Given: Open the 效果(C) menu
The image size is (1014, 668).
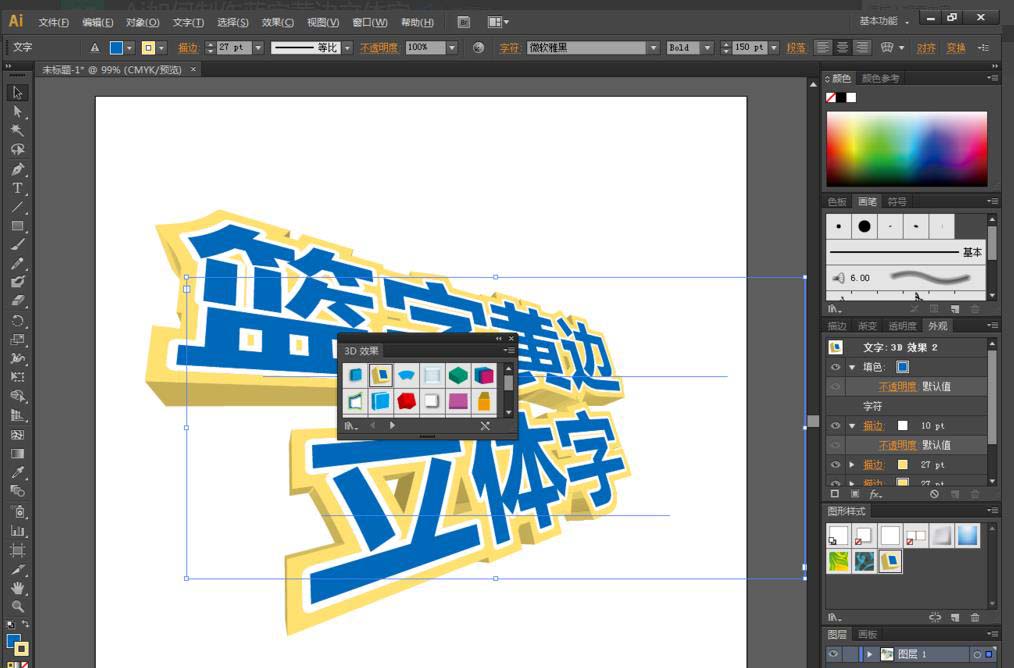Looking at the screenshot, I should [x=277, y=22].
